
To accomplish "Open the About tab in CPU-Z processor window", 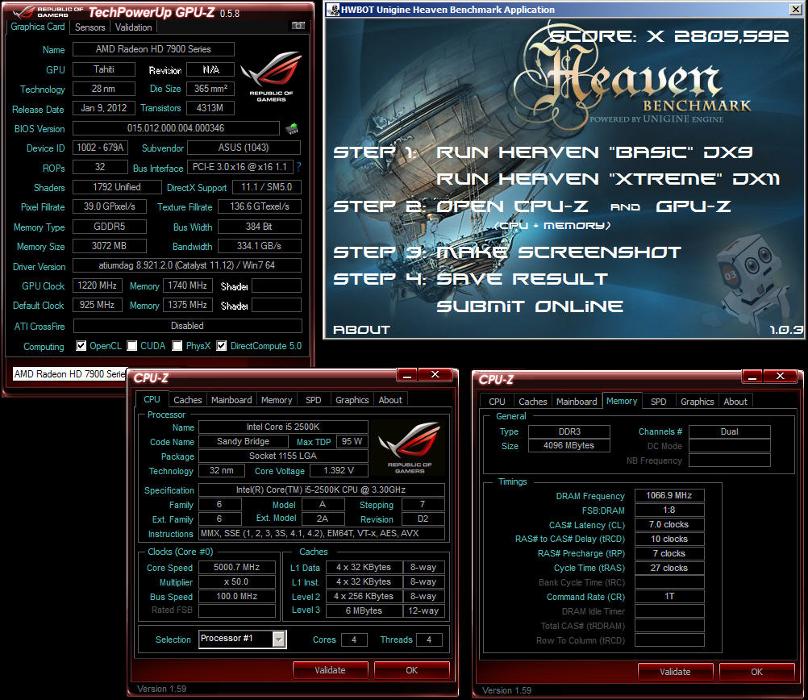I will [390, 399].
